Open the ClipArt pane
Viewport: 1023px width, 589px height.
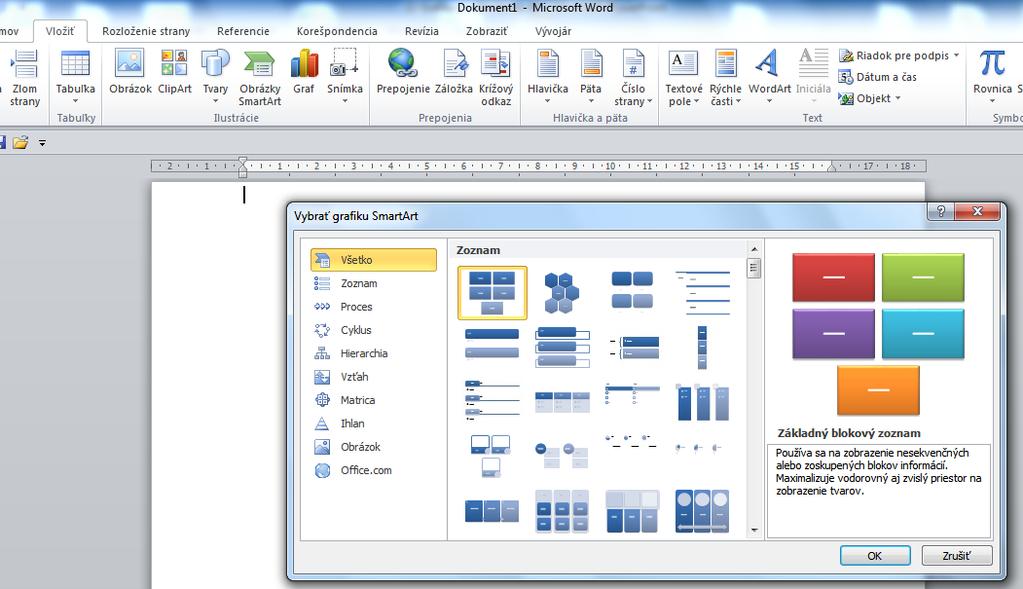pos(174,72)
